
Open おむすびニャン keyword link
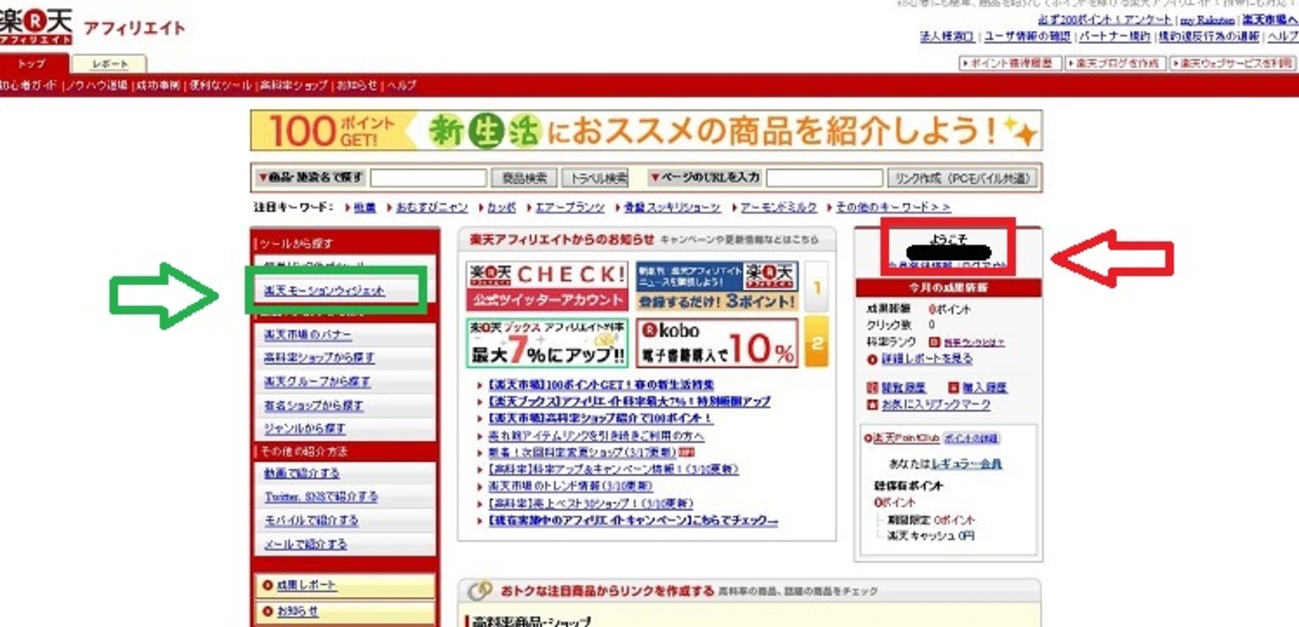[432, 207]
